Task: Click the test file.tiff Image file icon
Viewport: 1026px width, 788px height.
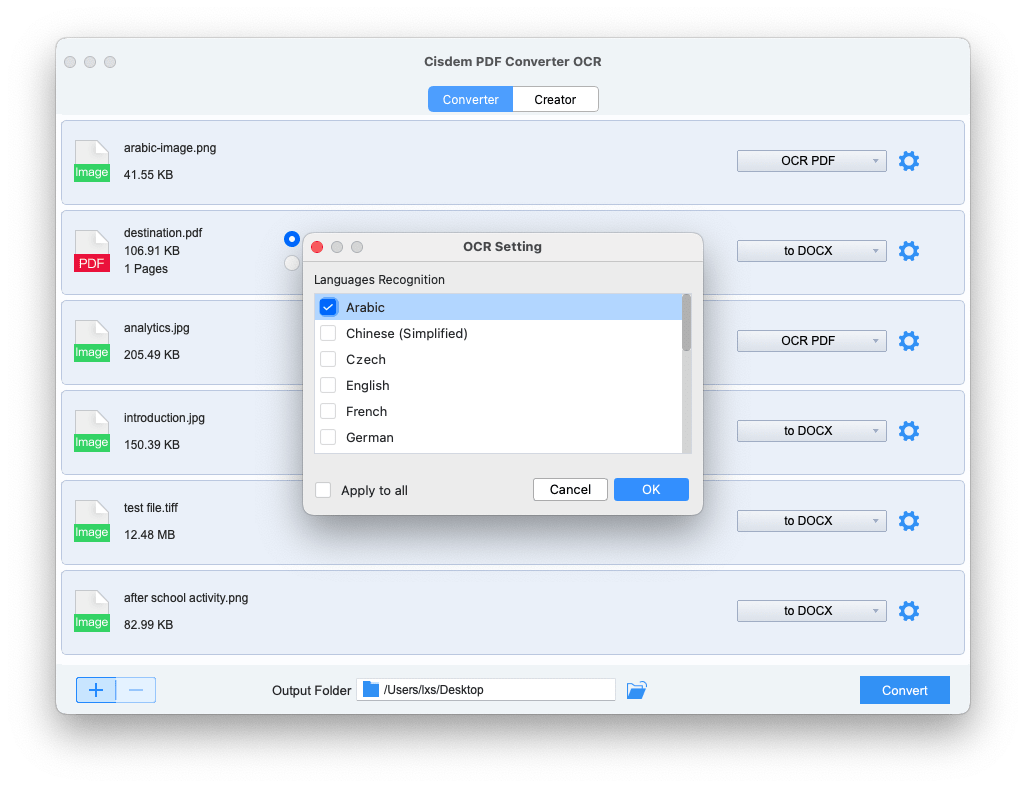Action: tap(92, 521)
